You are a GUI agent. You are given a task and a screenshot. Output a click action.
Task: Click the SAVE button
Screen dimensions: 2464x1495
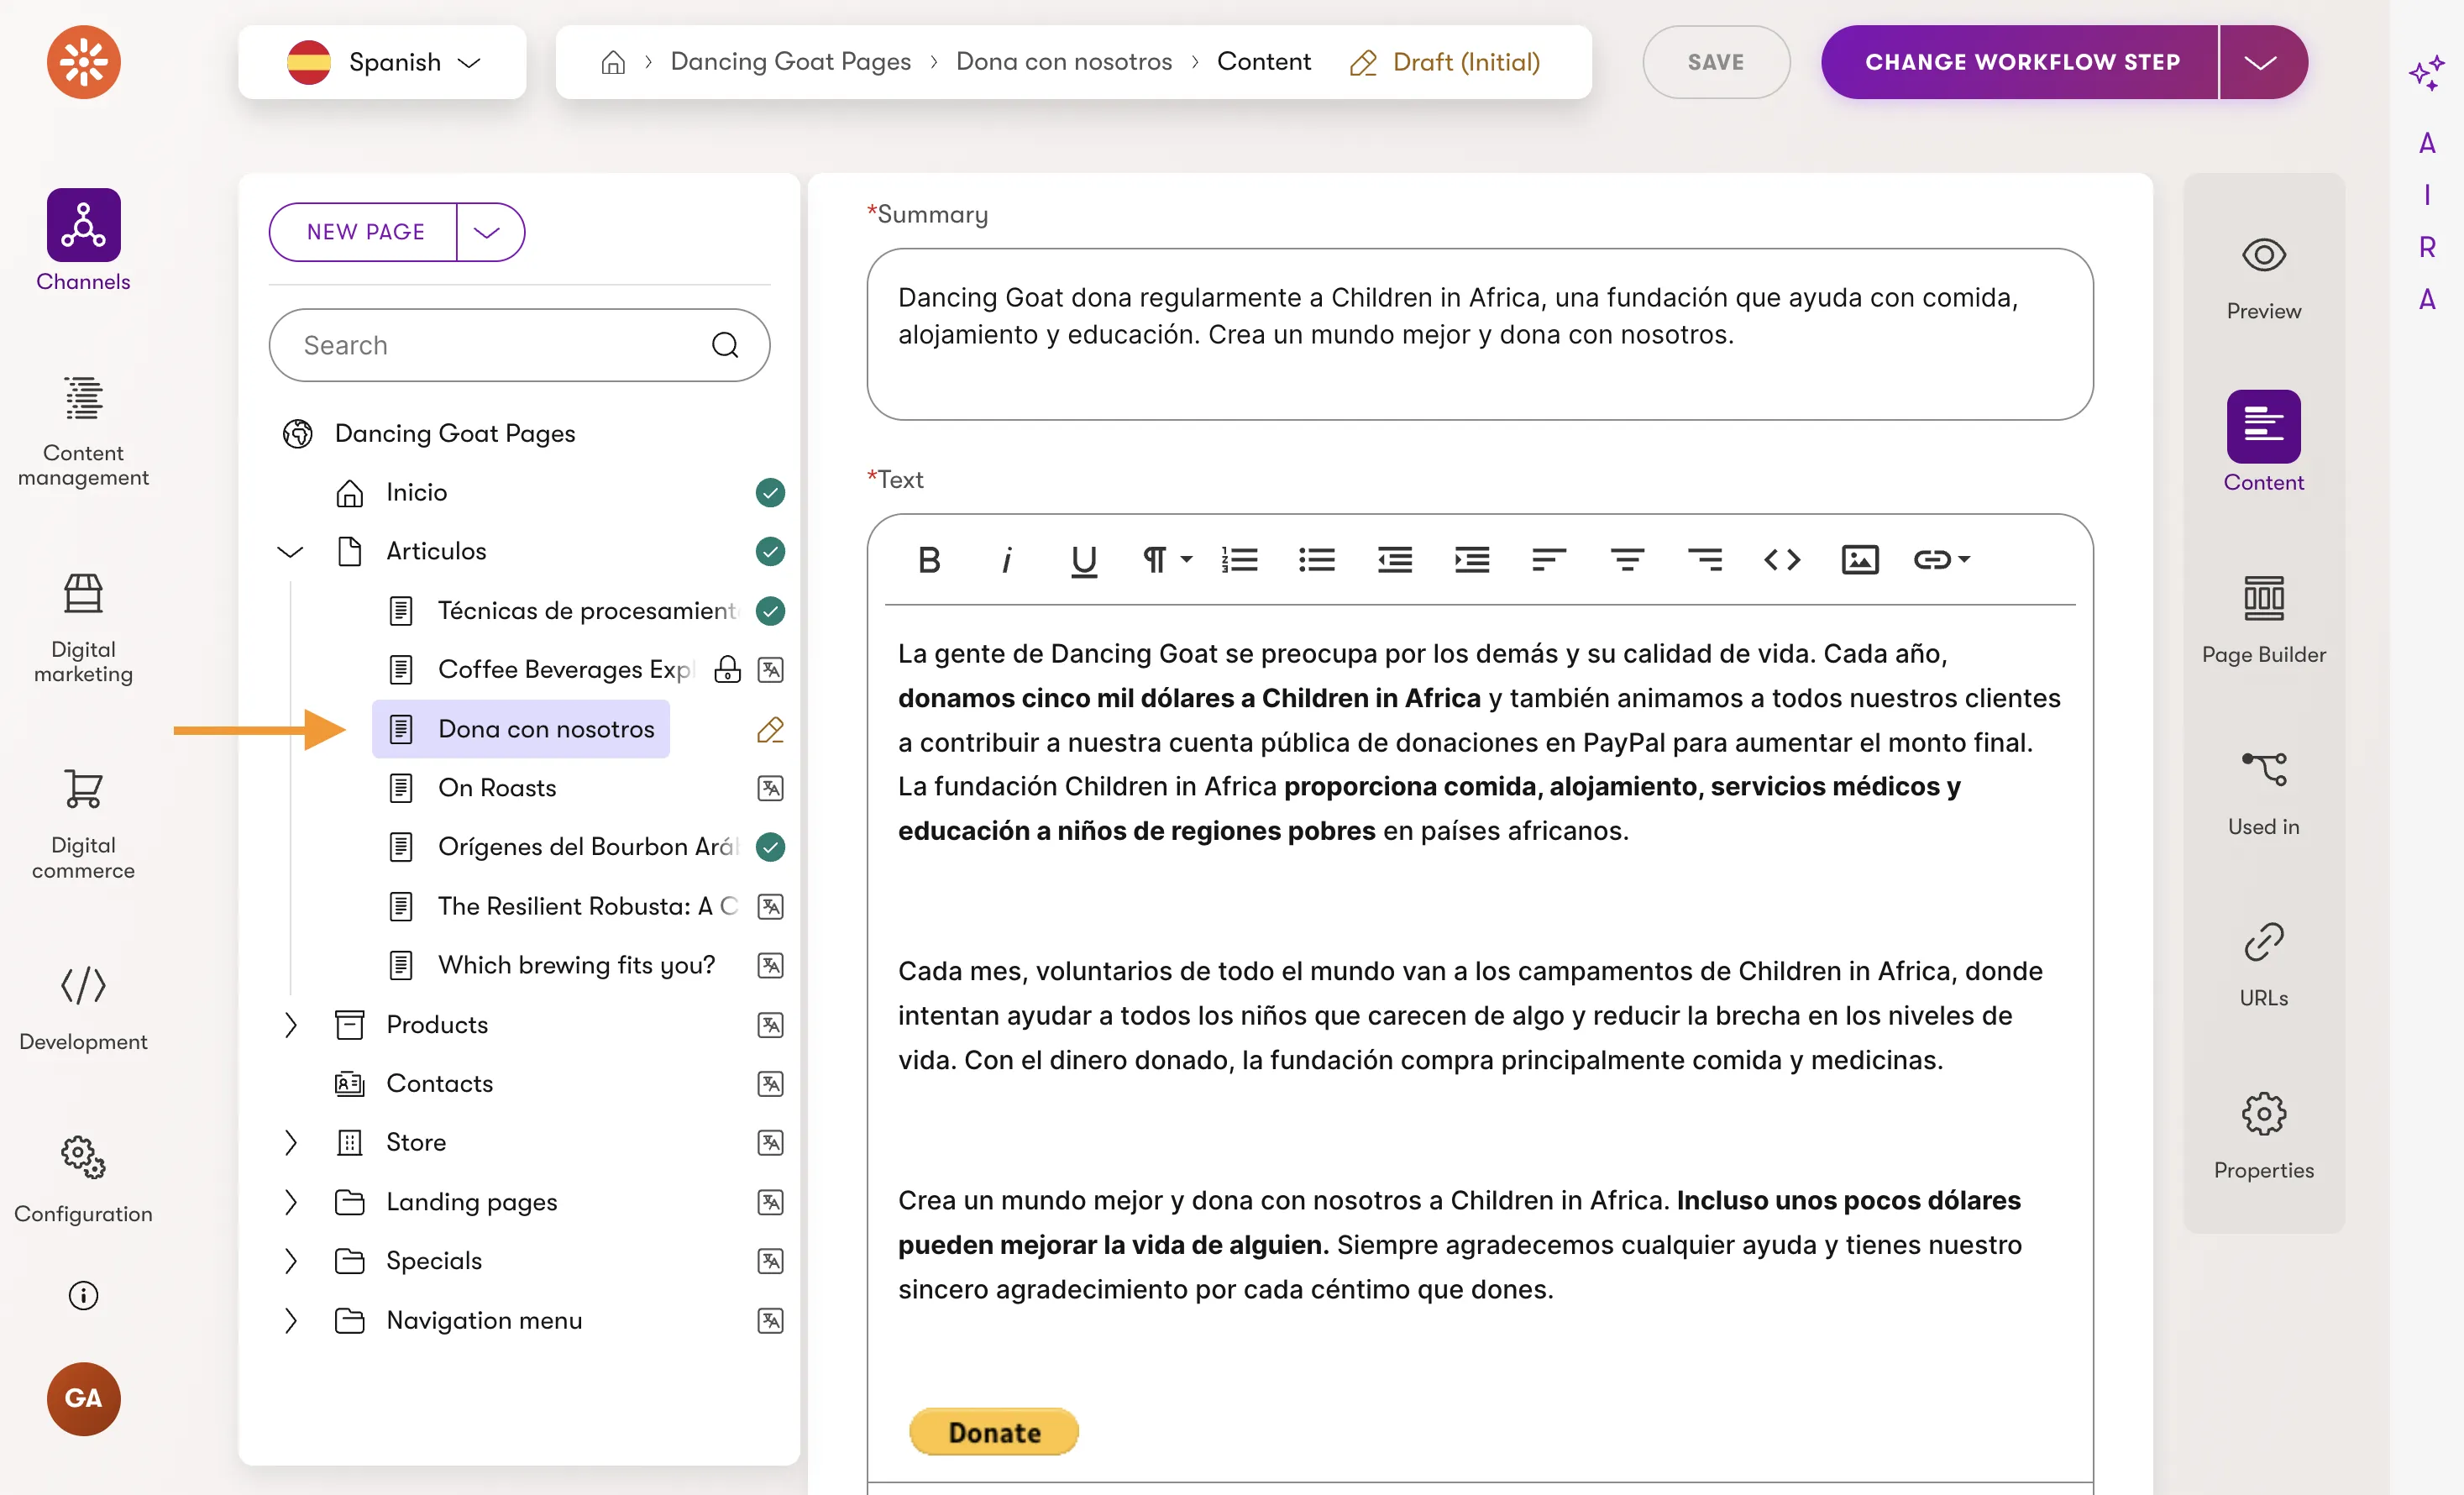pos(1716,62)
